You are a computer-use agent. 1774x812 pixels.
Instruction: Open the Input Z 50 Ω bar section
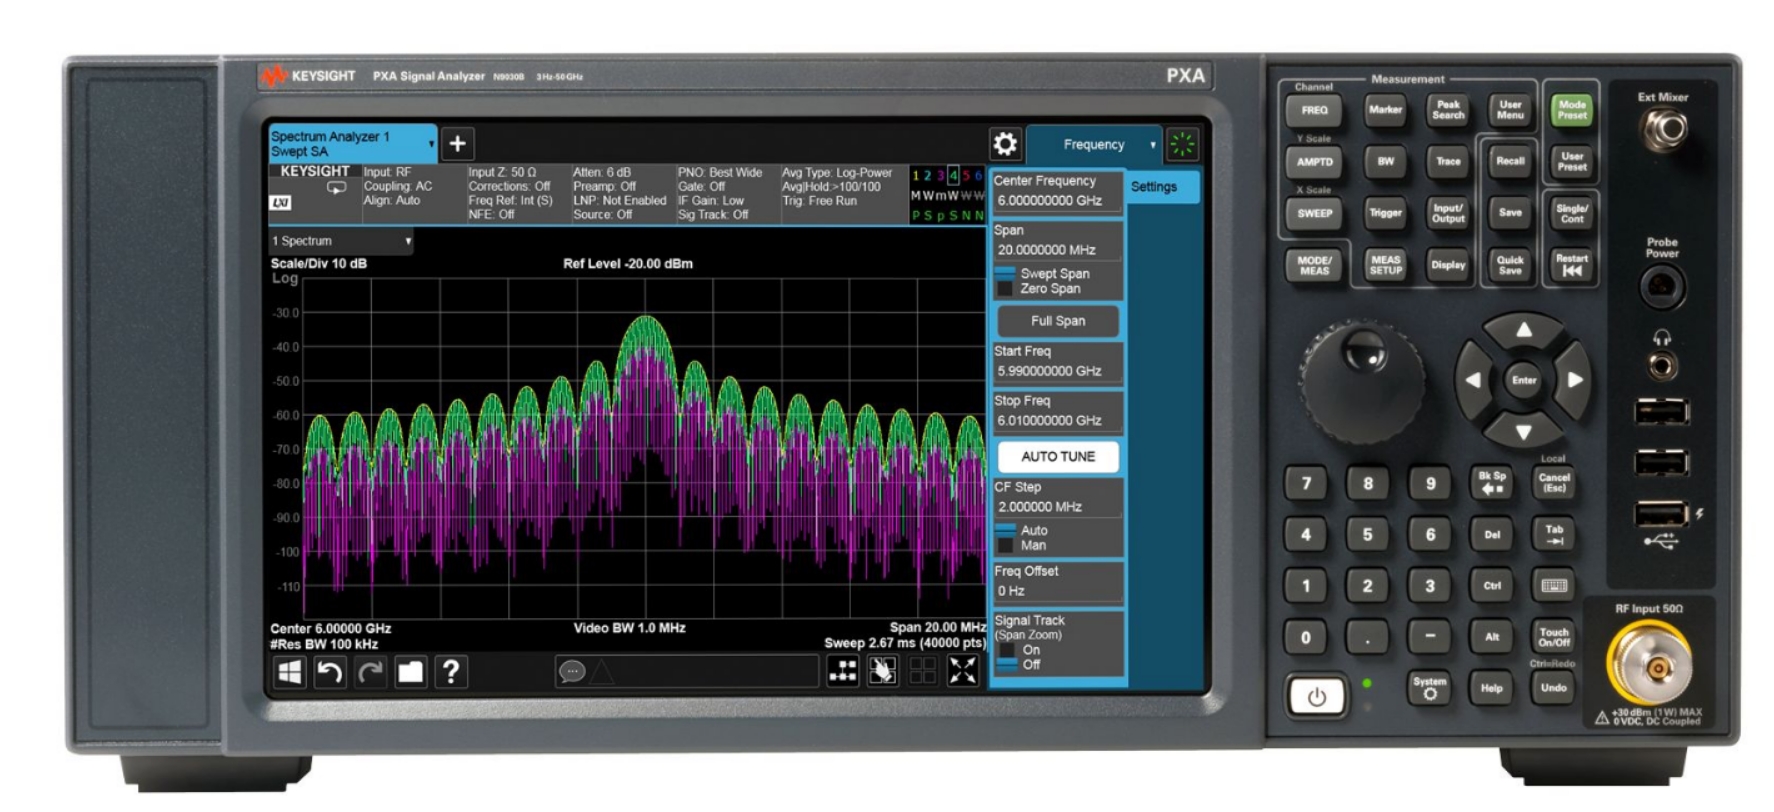pos(516,194)
